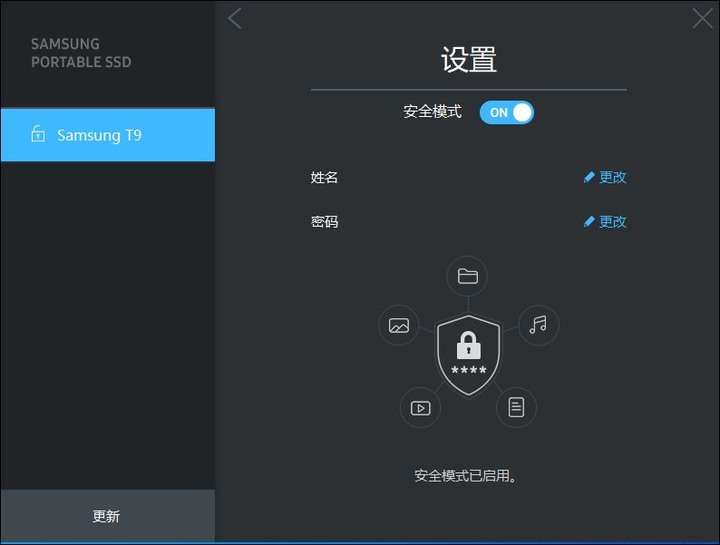The height and width of the screenshot is (545, 720).
Task: Click the 密码 label
Action: 324,222
